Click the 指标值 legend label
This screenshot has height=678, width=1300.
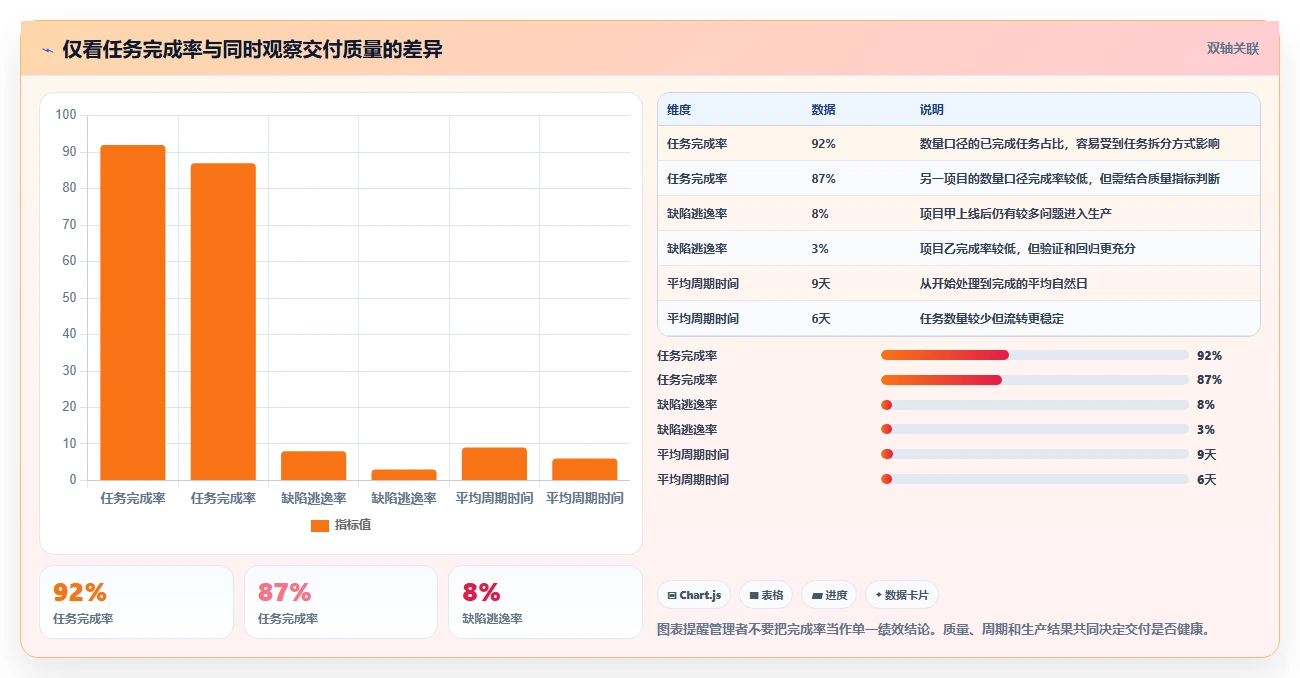(x=353, y=525)
